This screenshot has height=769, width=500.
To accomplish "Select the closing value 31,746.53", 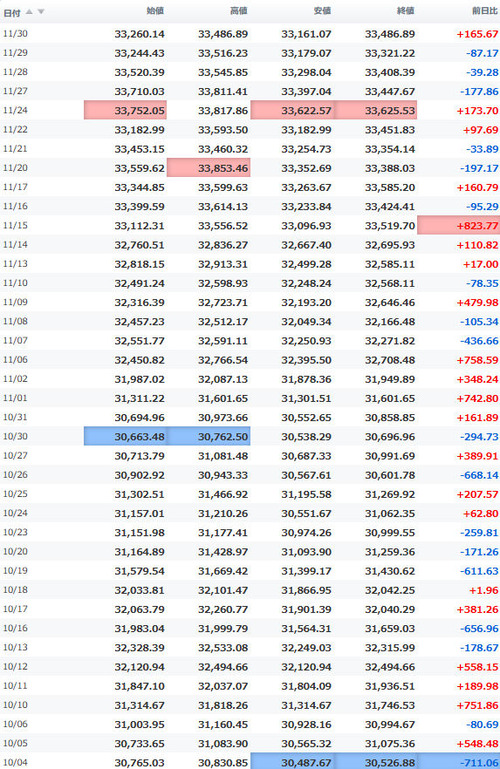I will 390,705.
